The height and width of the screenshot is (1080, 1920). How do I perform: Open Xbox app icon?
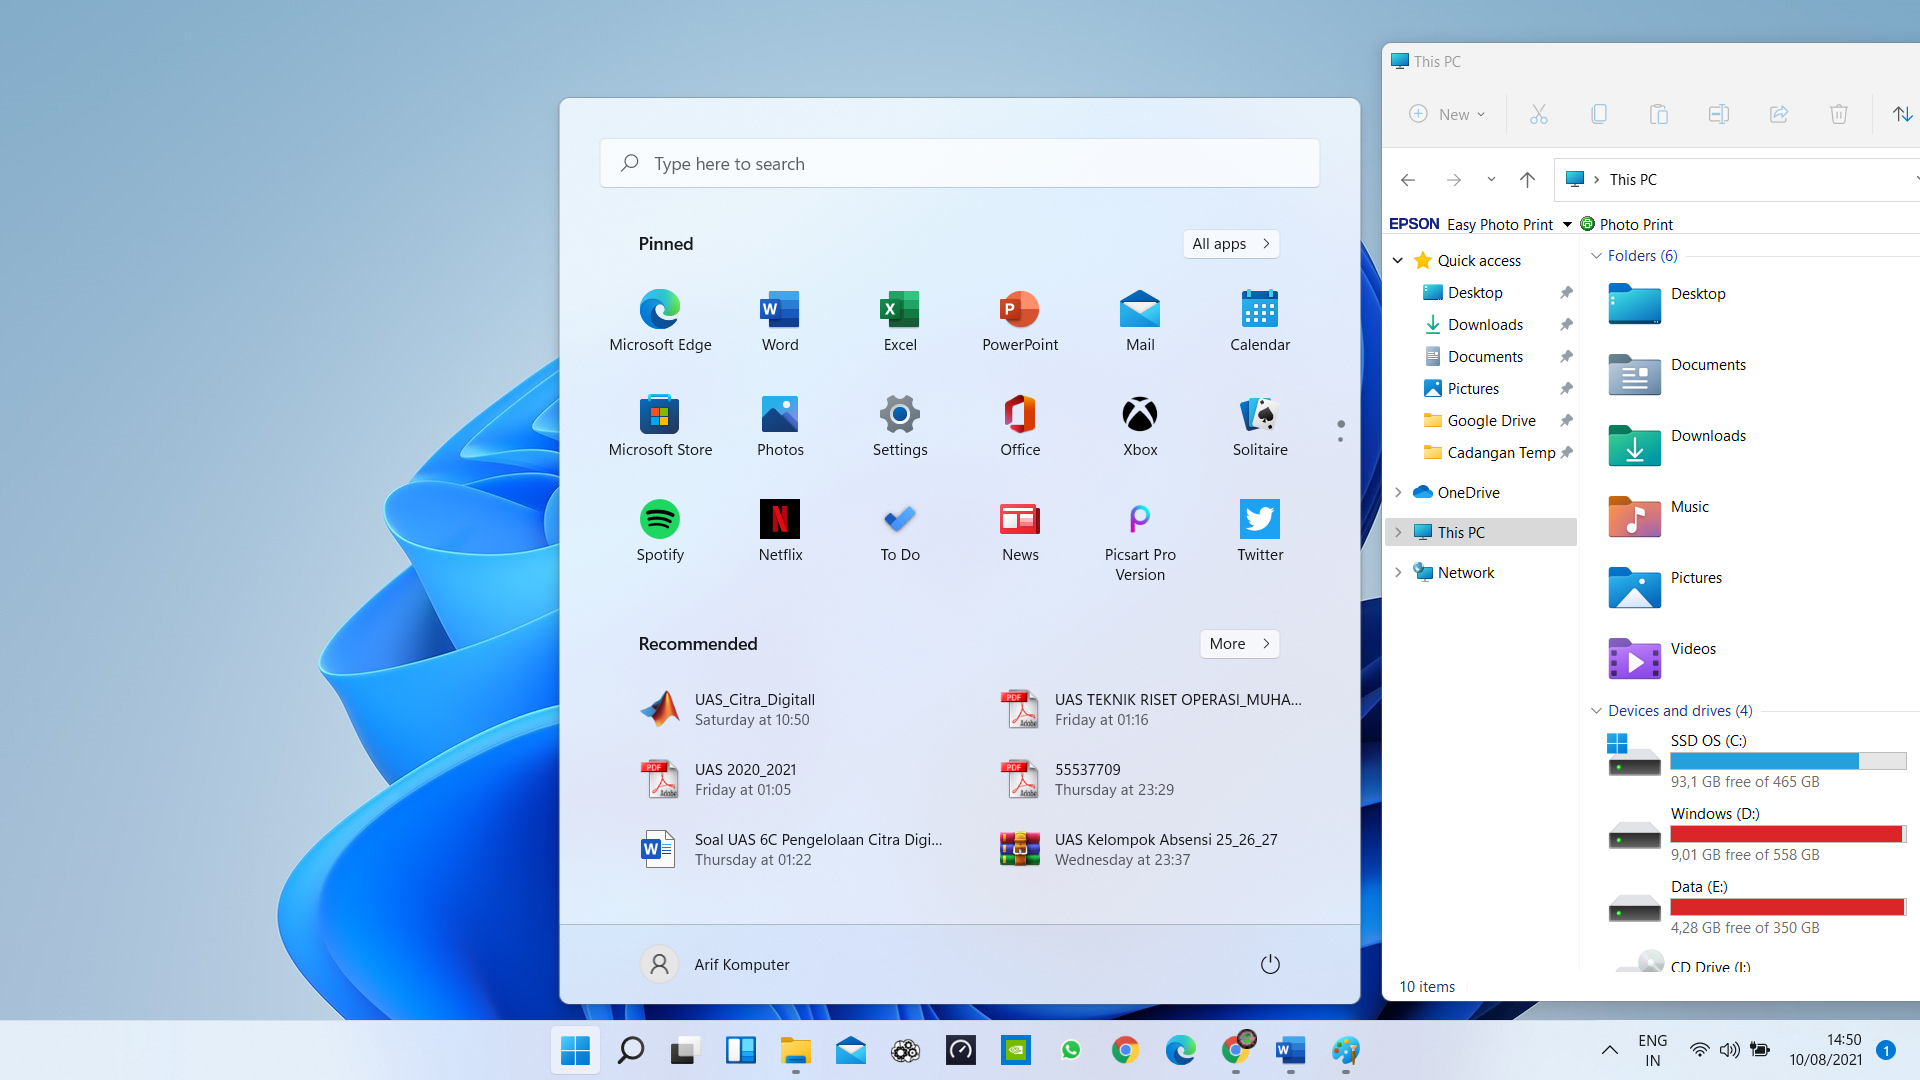tap(1140, 415)
